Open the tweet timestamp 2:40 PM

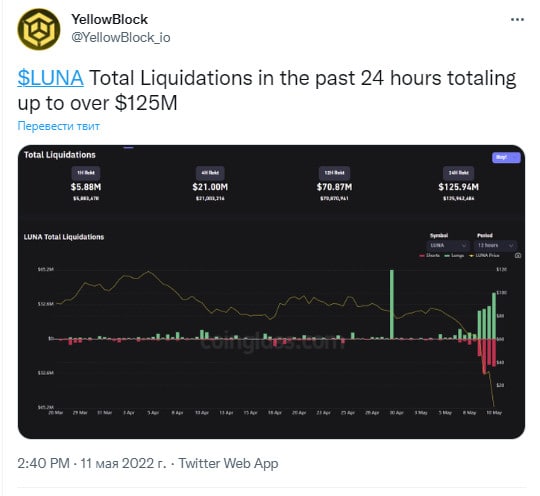click(43, 463)
